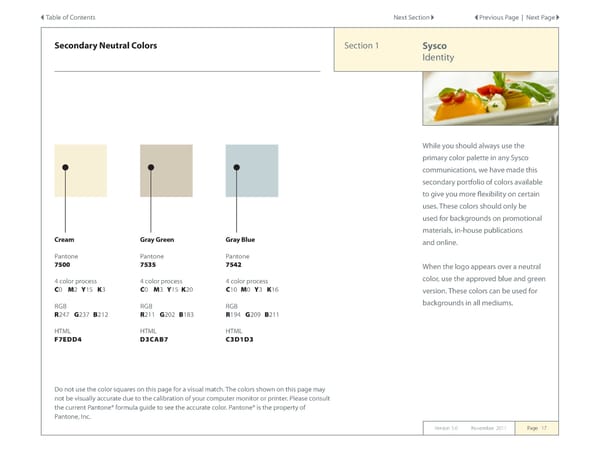Click the Sysco Identity header title
The height and width of the screenshot is (463, 600).
(x=439, y=52)
